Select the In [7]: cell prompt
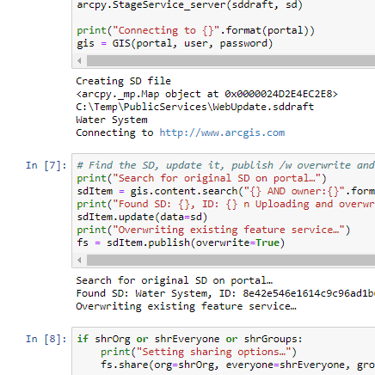 tap(46, 165)
